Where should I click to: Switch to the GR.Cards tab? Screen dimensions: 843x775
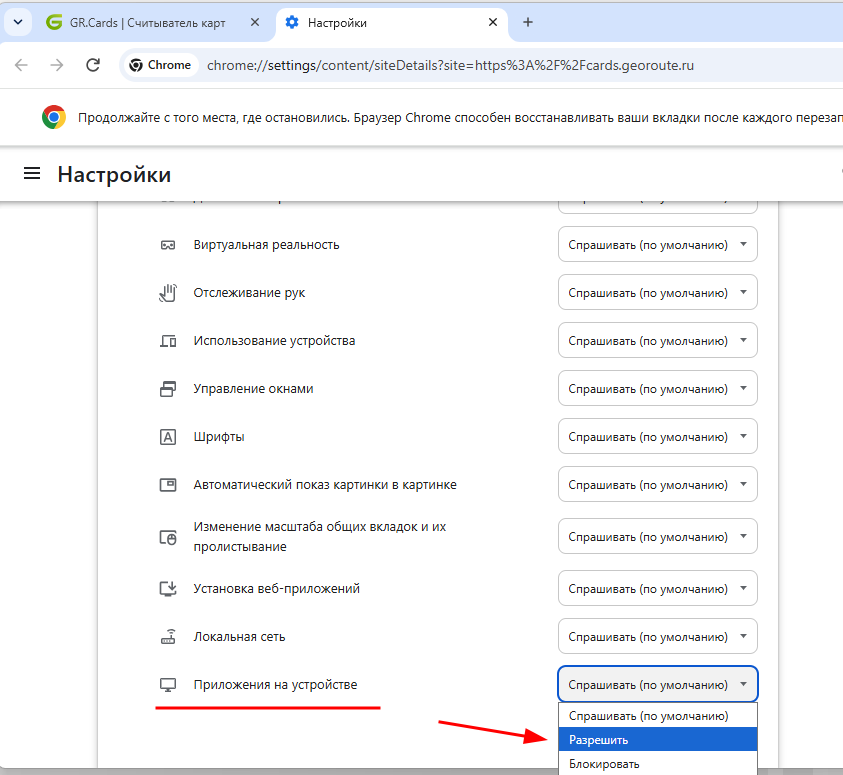click(x=145, y=23)
